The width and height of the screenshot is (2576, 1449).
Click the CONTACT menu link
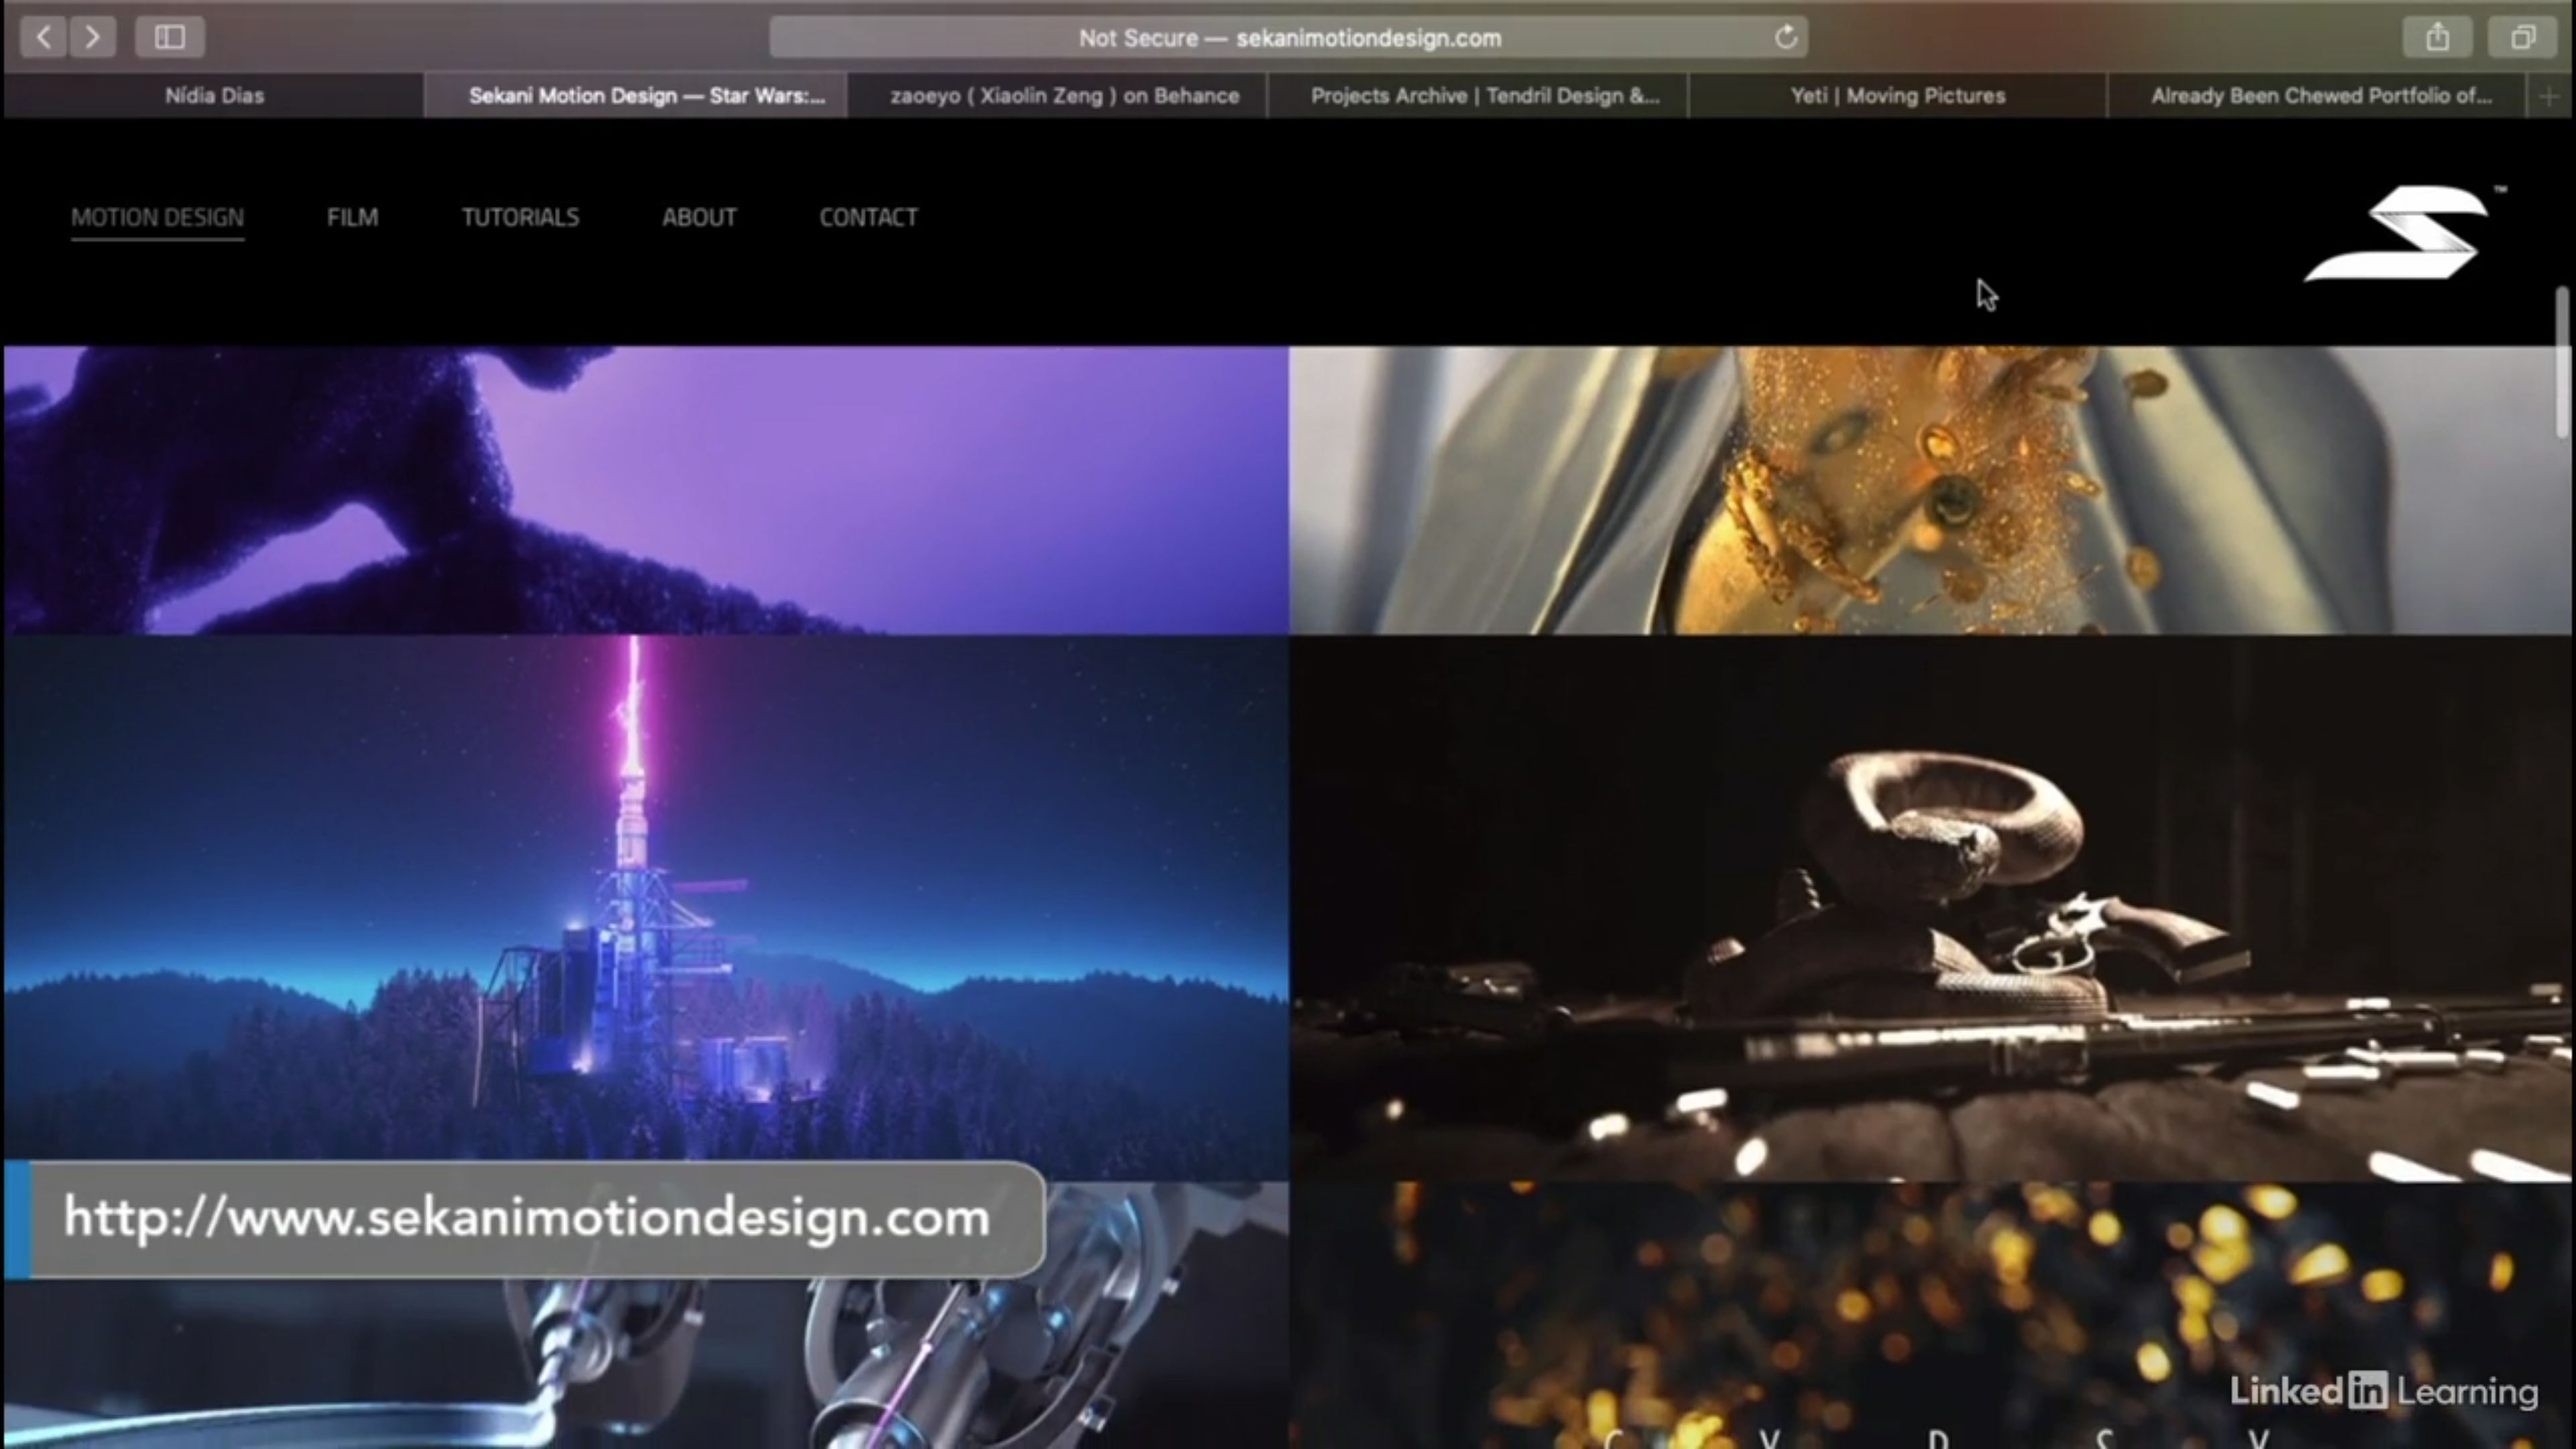868,217
